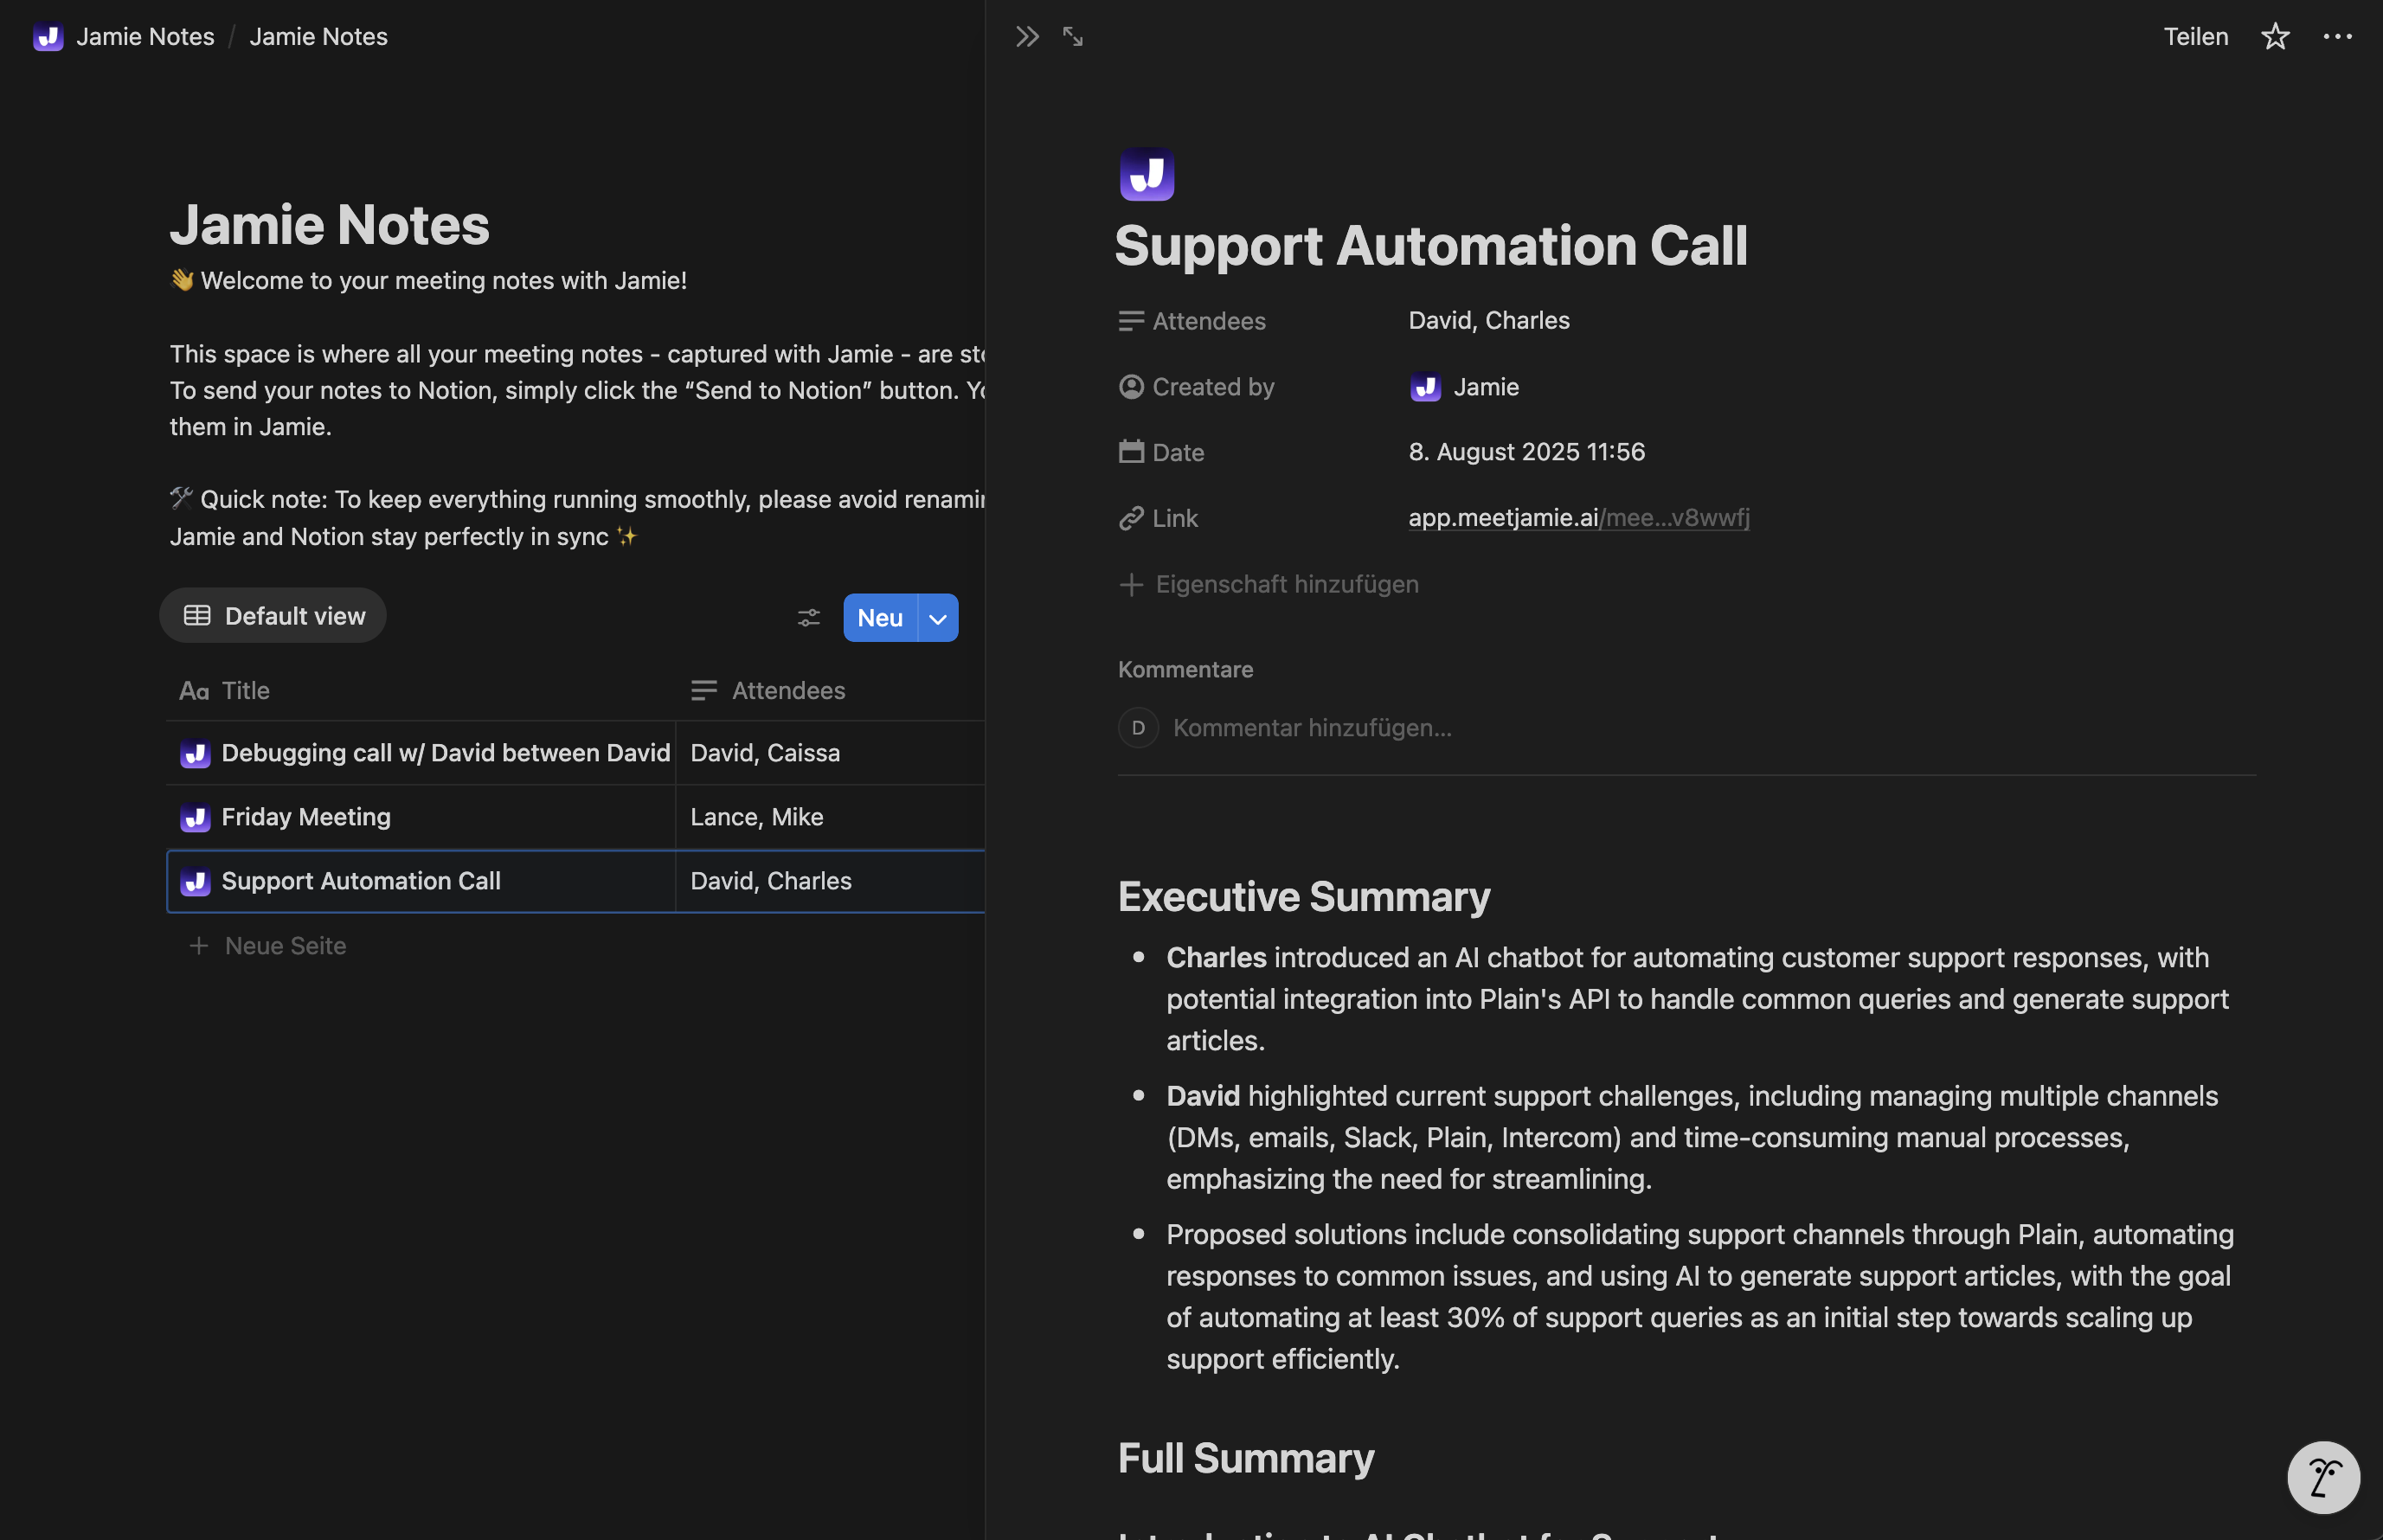
Task: Click the Jamie Notes workspace icon in the breadcrumb
Action: pyautogui.click(x=48, y=37)
